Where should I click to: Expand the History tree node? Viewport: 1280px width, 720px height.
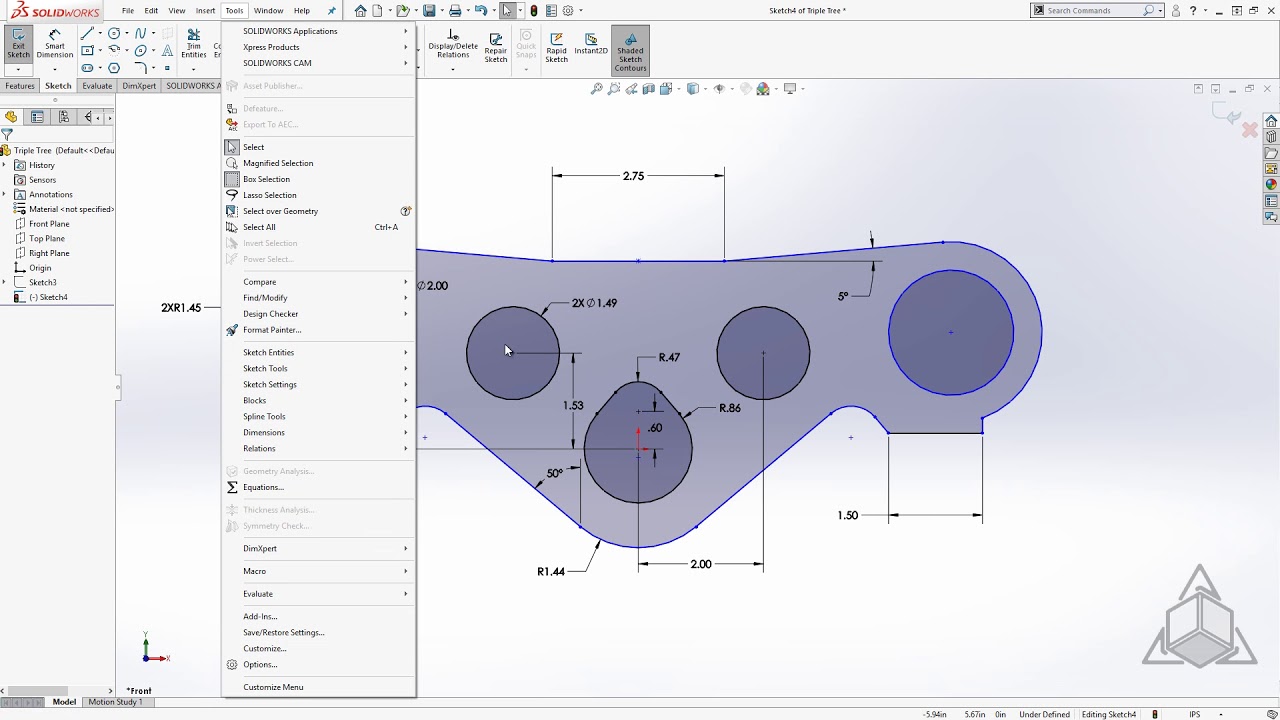coord(5,165)
